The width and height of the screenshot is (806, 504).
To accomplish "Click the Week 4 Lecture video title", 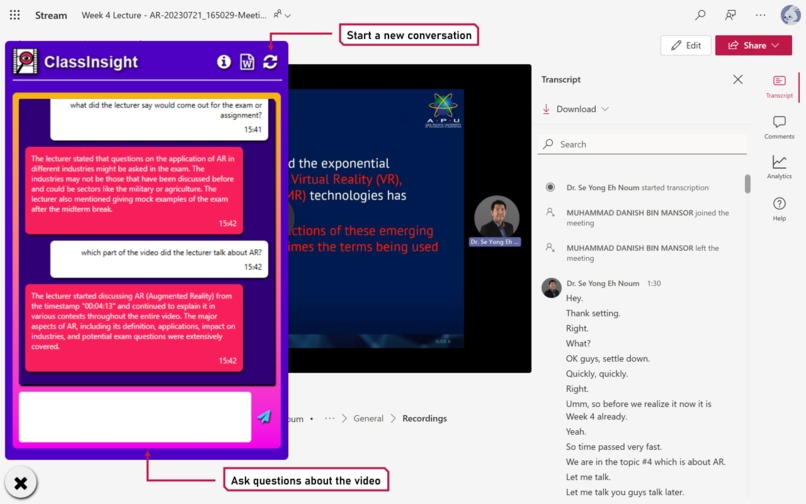I will pyautogui.click(x=174, y=15).
